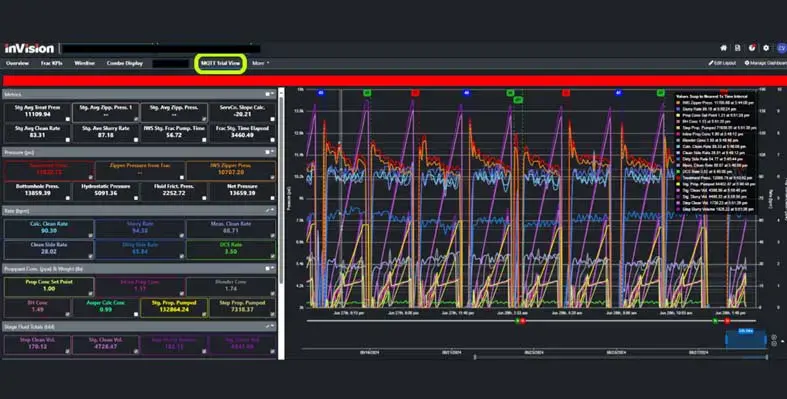Click the square icon in Pressure panel header
This screenshot has height=399, width=787.
pos(268,152)
